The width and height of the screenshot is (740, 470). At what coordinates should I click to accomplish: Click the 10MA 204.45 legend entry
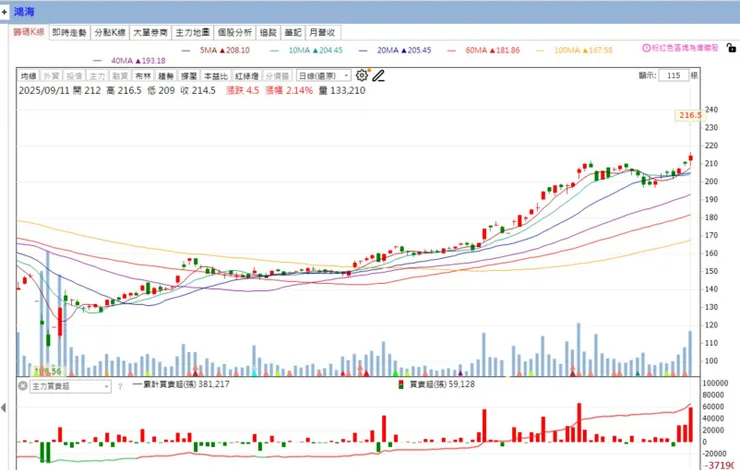pyautogui.click(x=307, y=50)
